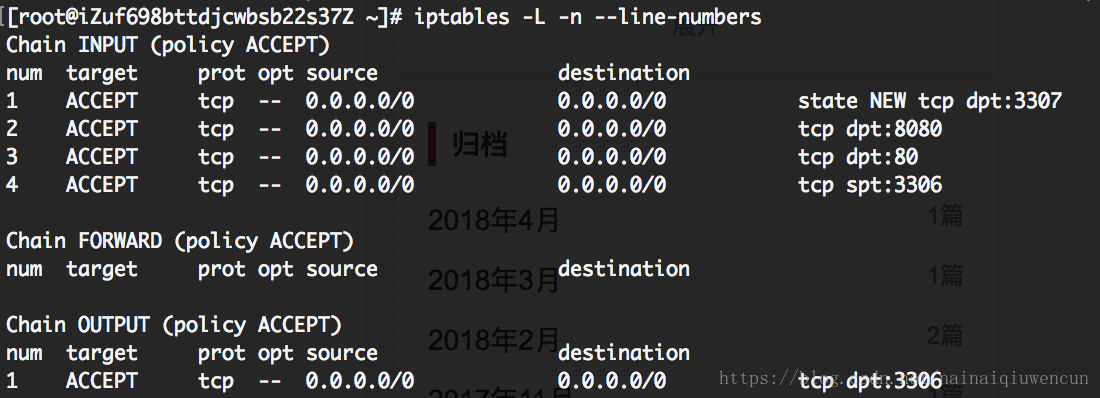Image resolution: width=1100 pixels, height=398 pixels.
Task: Click the 'prot' header under Chain OUTPUT
Action: pyautogui.click(x=222, y=354)
